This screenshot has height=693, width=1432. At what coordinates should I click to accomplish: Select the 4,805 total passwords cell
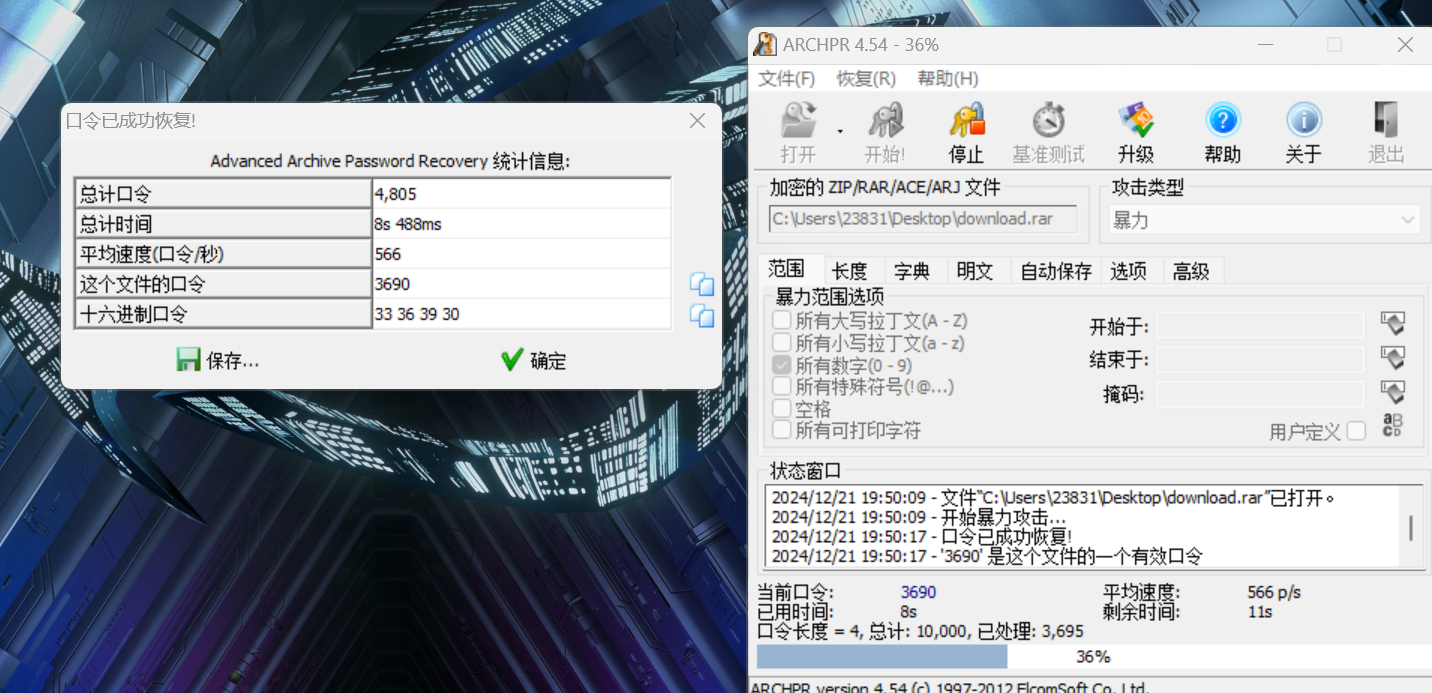pos(521,194)
